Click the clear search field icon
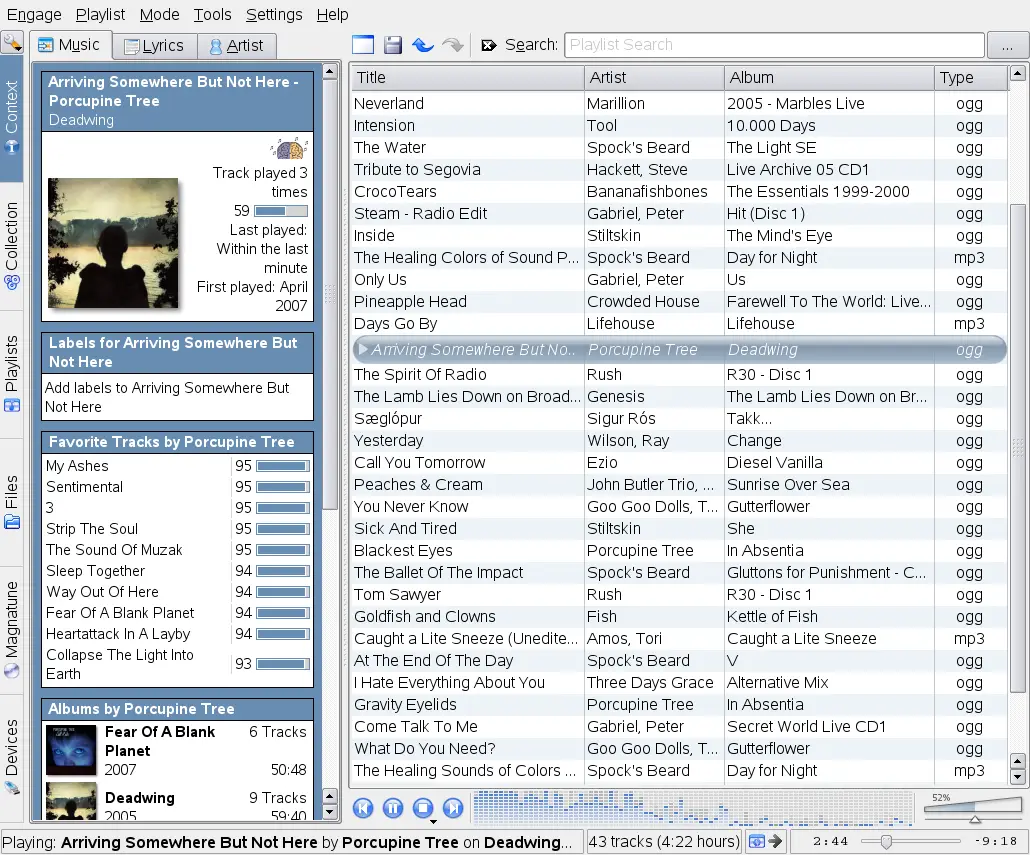1030x855 pixels. pyautogui.click(x=488, y=45)
